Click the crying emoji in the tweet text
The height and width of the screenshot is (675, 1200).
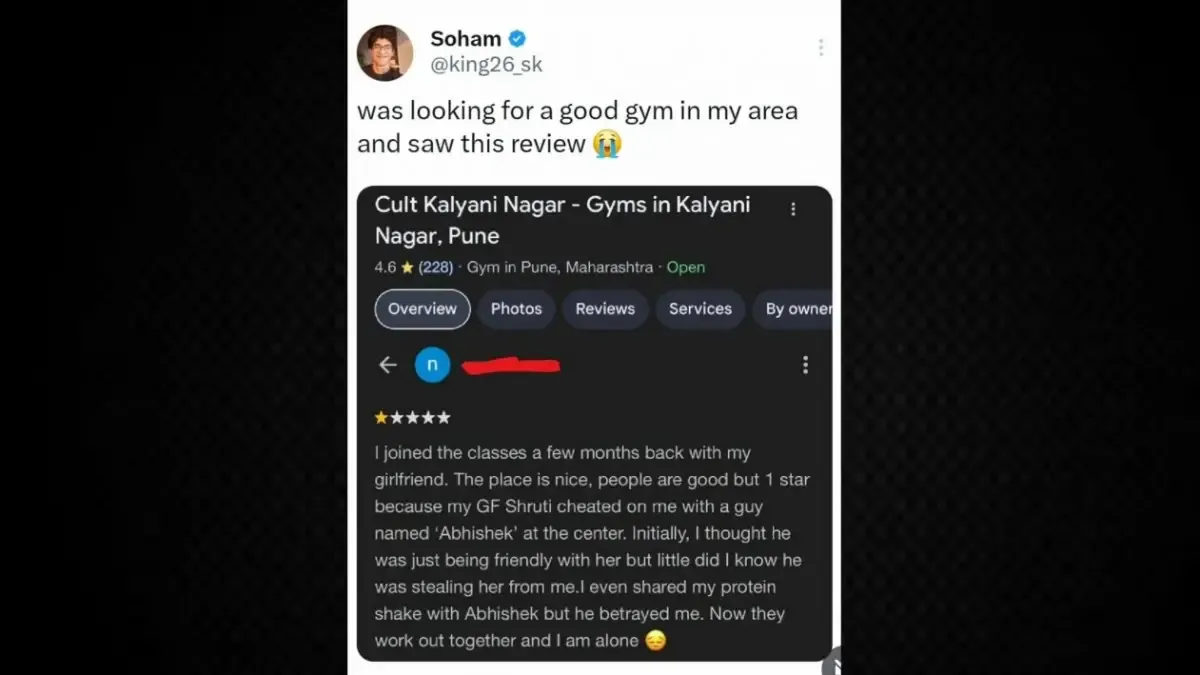point(606,144)
